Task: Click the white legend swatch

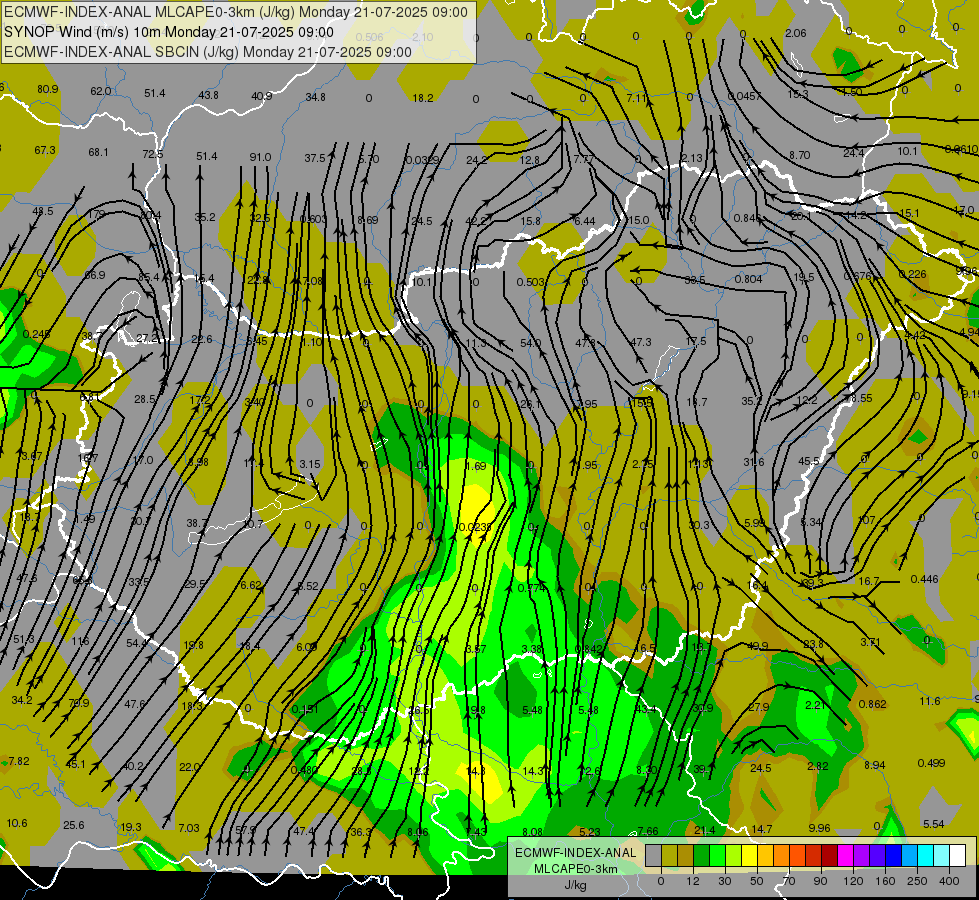Action: tap(957, 855)
